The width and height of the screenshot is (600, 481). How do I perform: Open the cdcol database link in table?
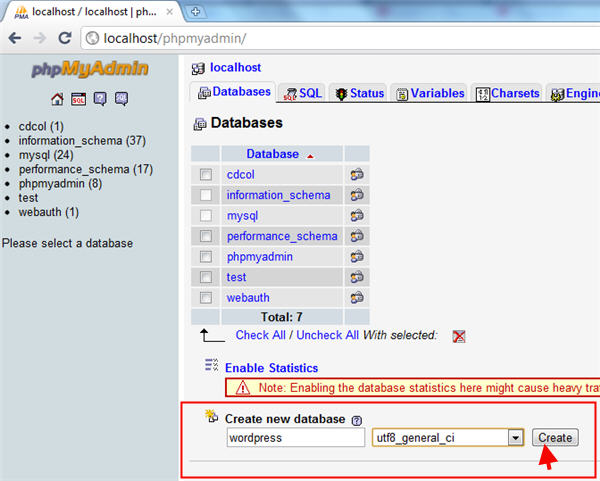(240, 174)
